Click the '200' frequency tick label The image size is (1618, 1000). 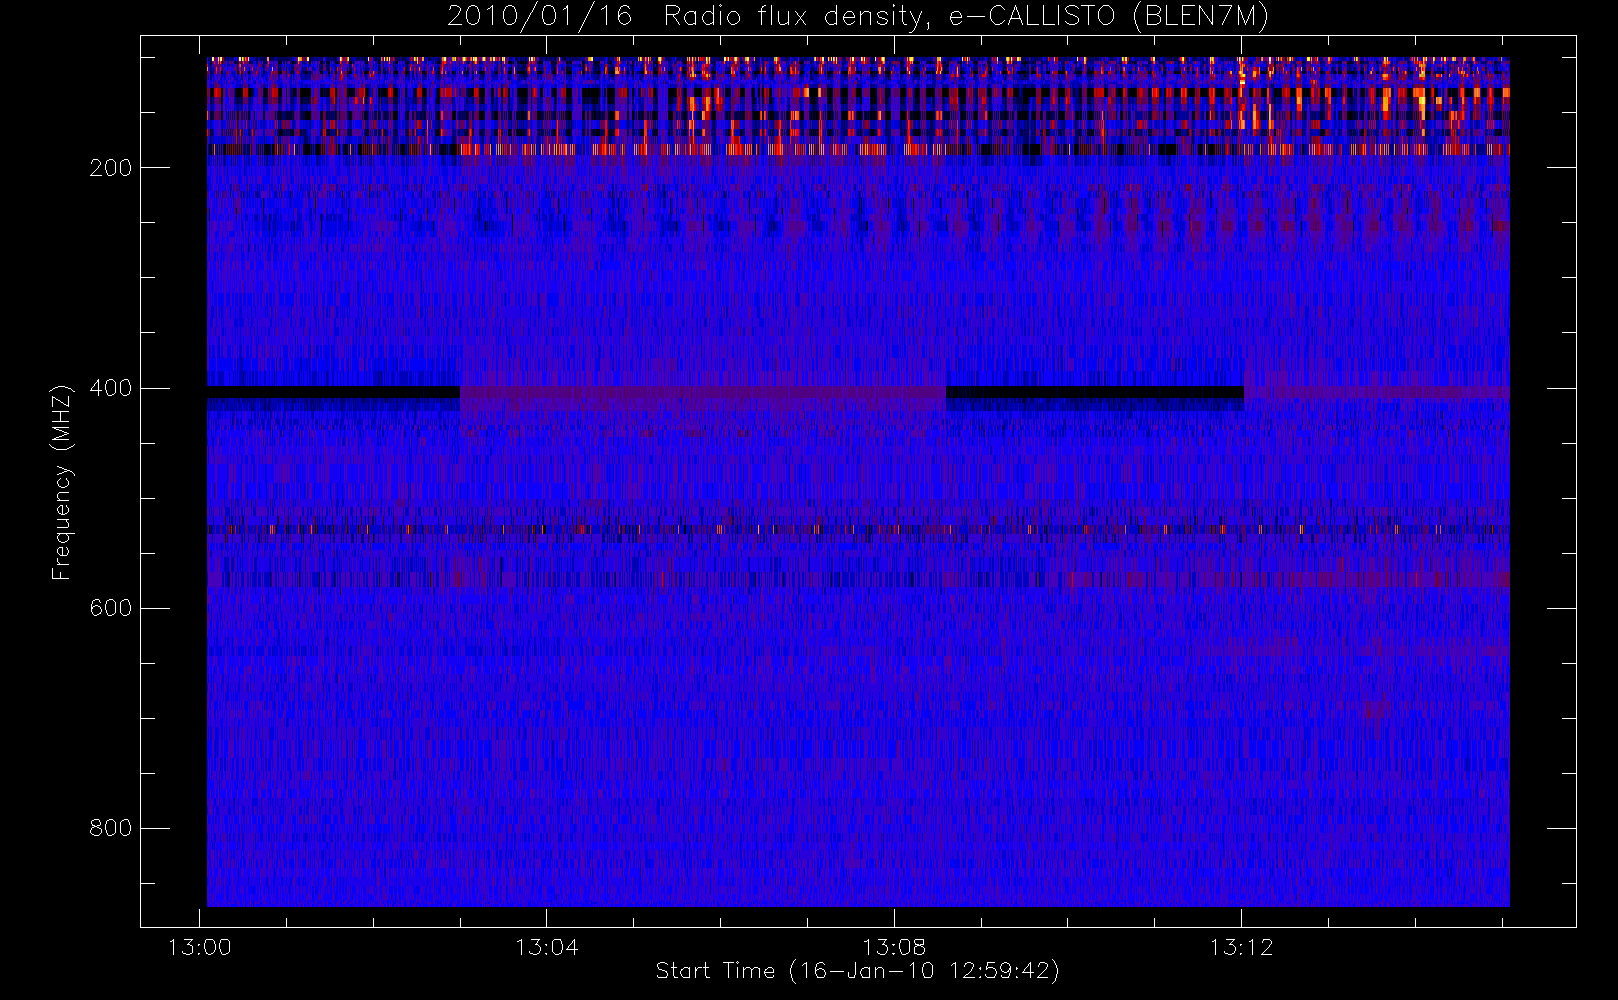(x=111, y=168)
